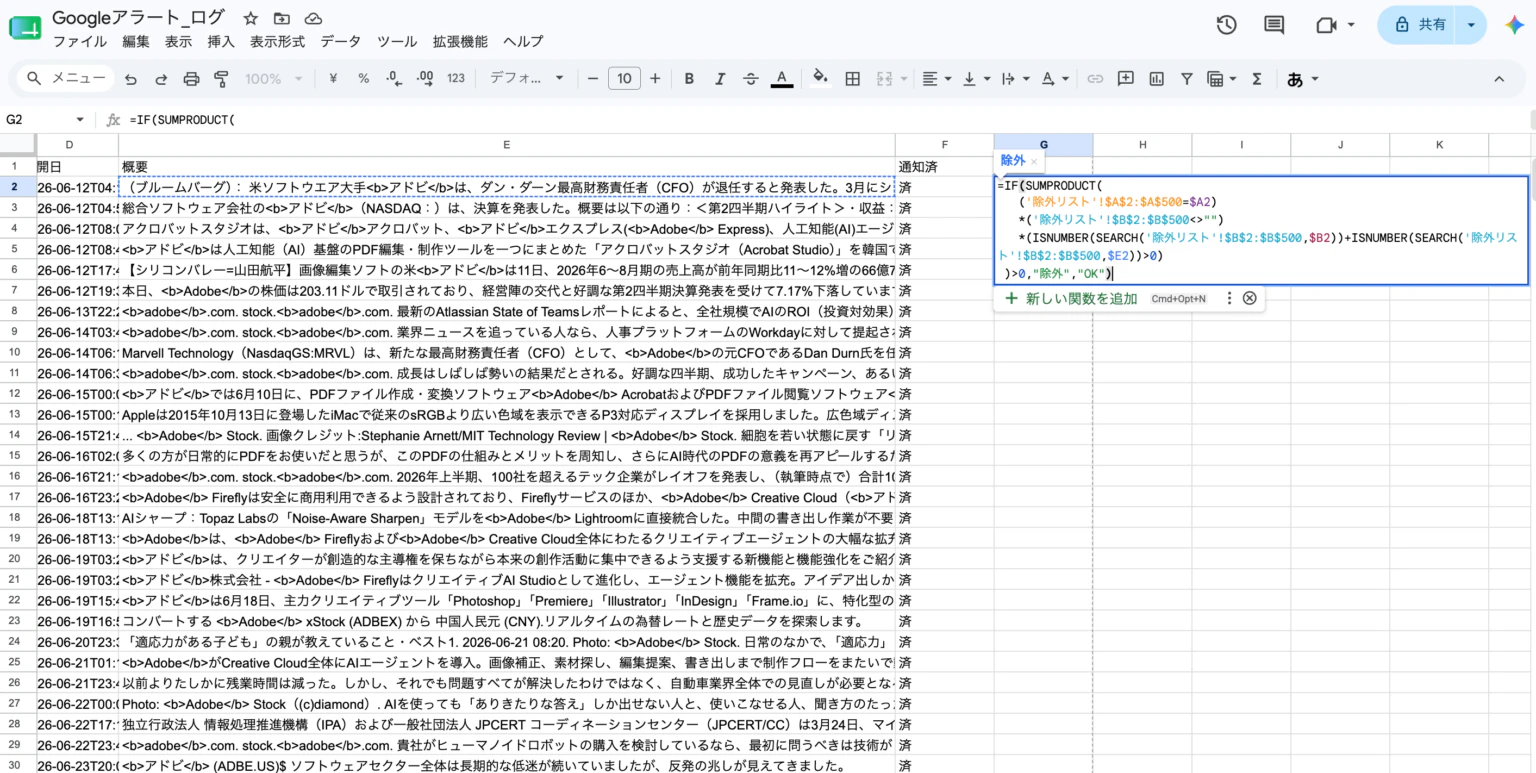Expand the share options arrow
Image resolution: width=1536 pixels, height=773 pixels.
pyautogui.click(x=1470, y=25)
